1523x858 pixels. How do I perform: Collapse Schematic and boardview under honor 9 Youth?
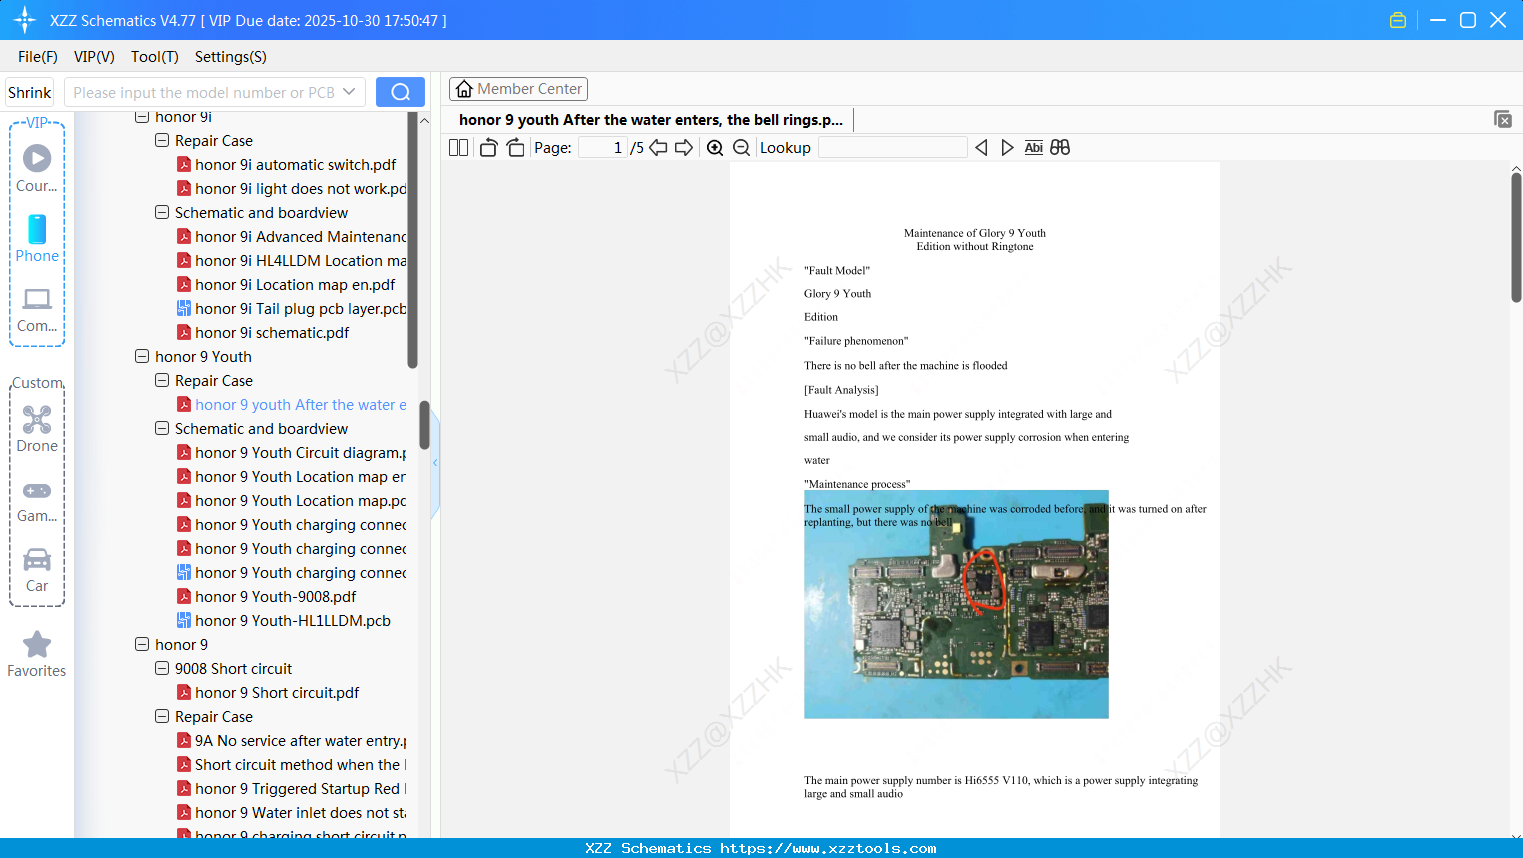point(162,428)
